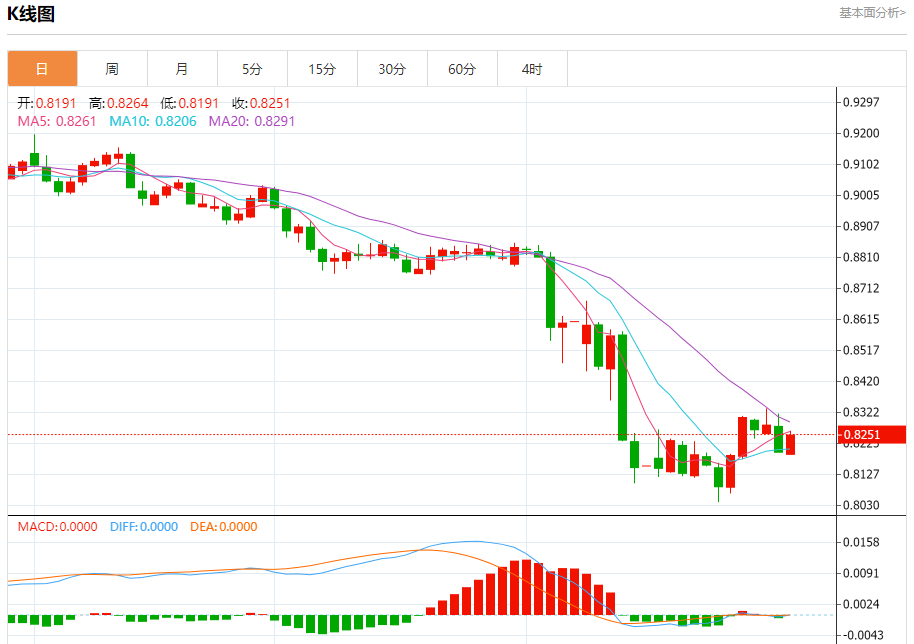Click the red 0.8251 current price tag
The height and width of the screenshot is (644, 914).
871,435
